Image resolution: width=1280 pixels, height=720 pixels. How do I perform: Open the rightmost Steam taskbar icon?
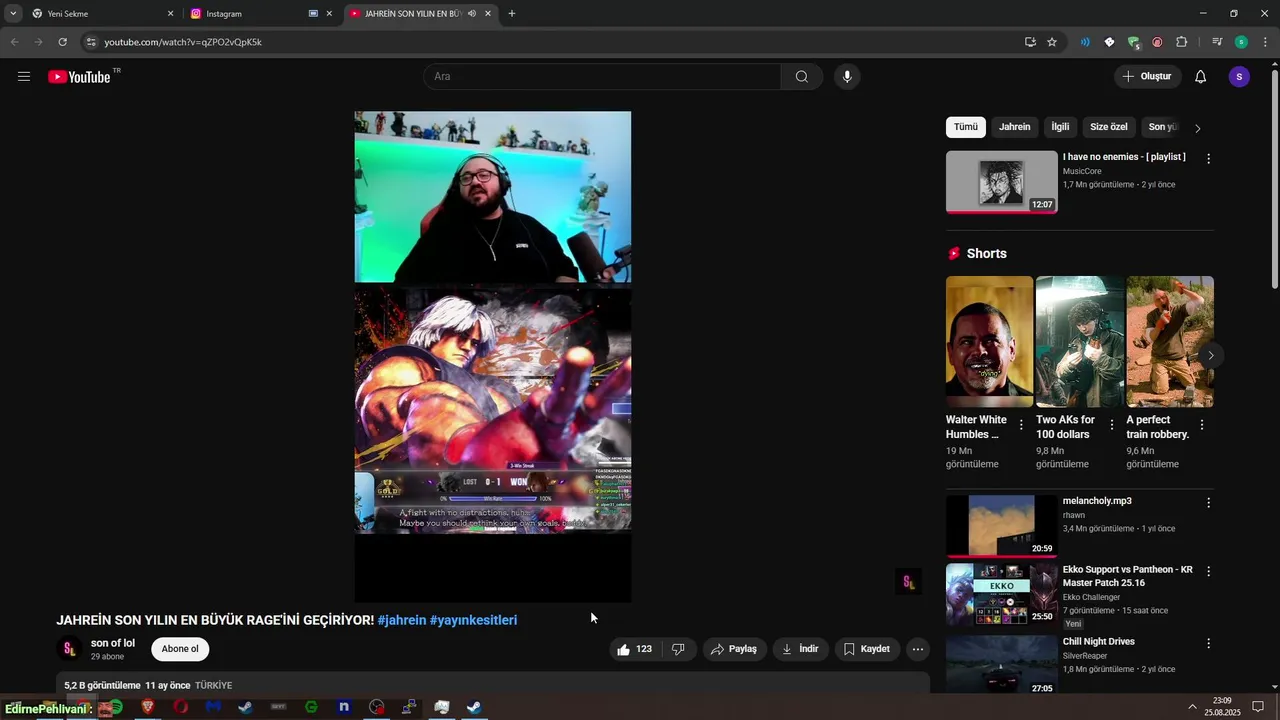pyautogui.click(x=475, y=707)
